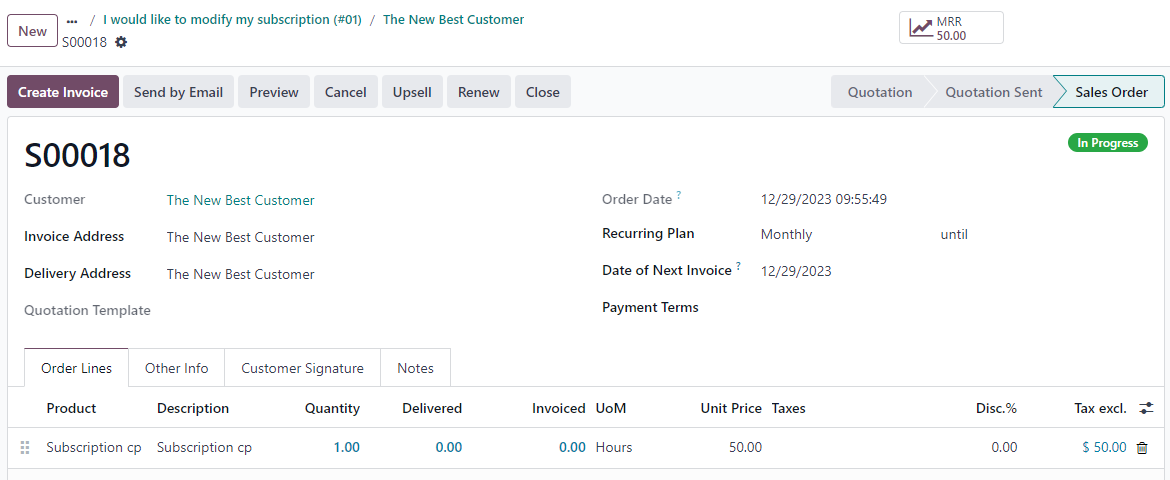This screenshot has height=480, width=1170.
Task: Click the Delivered 0.00 cell
Action: tap(448, 448)
